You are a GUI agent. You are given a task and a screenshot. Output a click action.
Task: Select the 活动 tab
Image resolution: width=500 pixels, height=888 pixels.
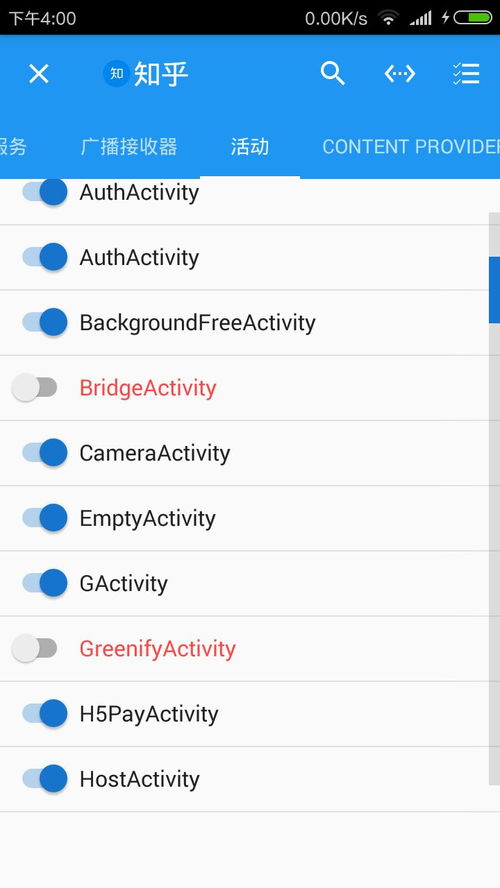(x=250, y=147)
